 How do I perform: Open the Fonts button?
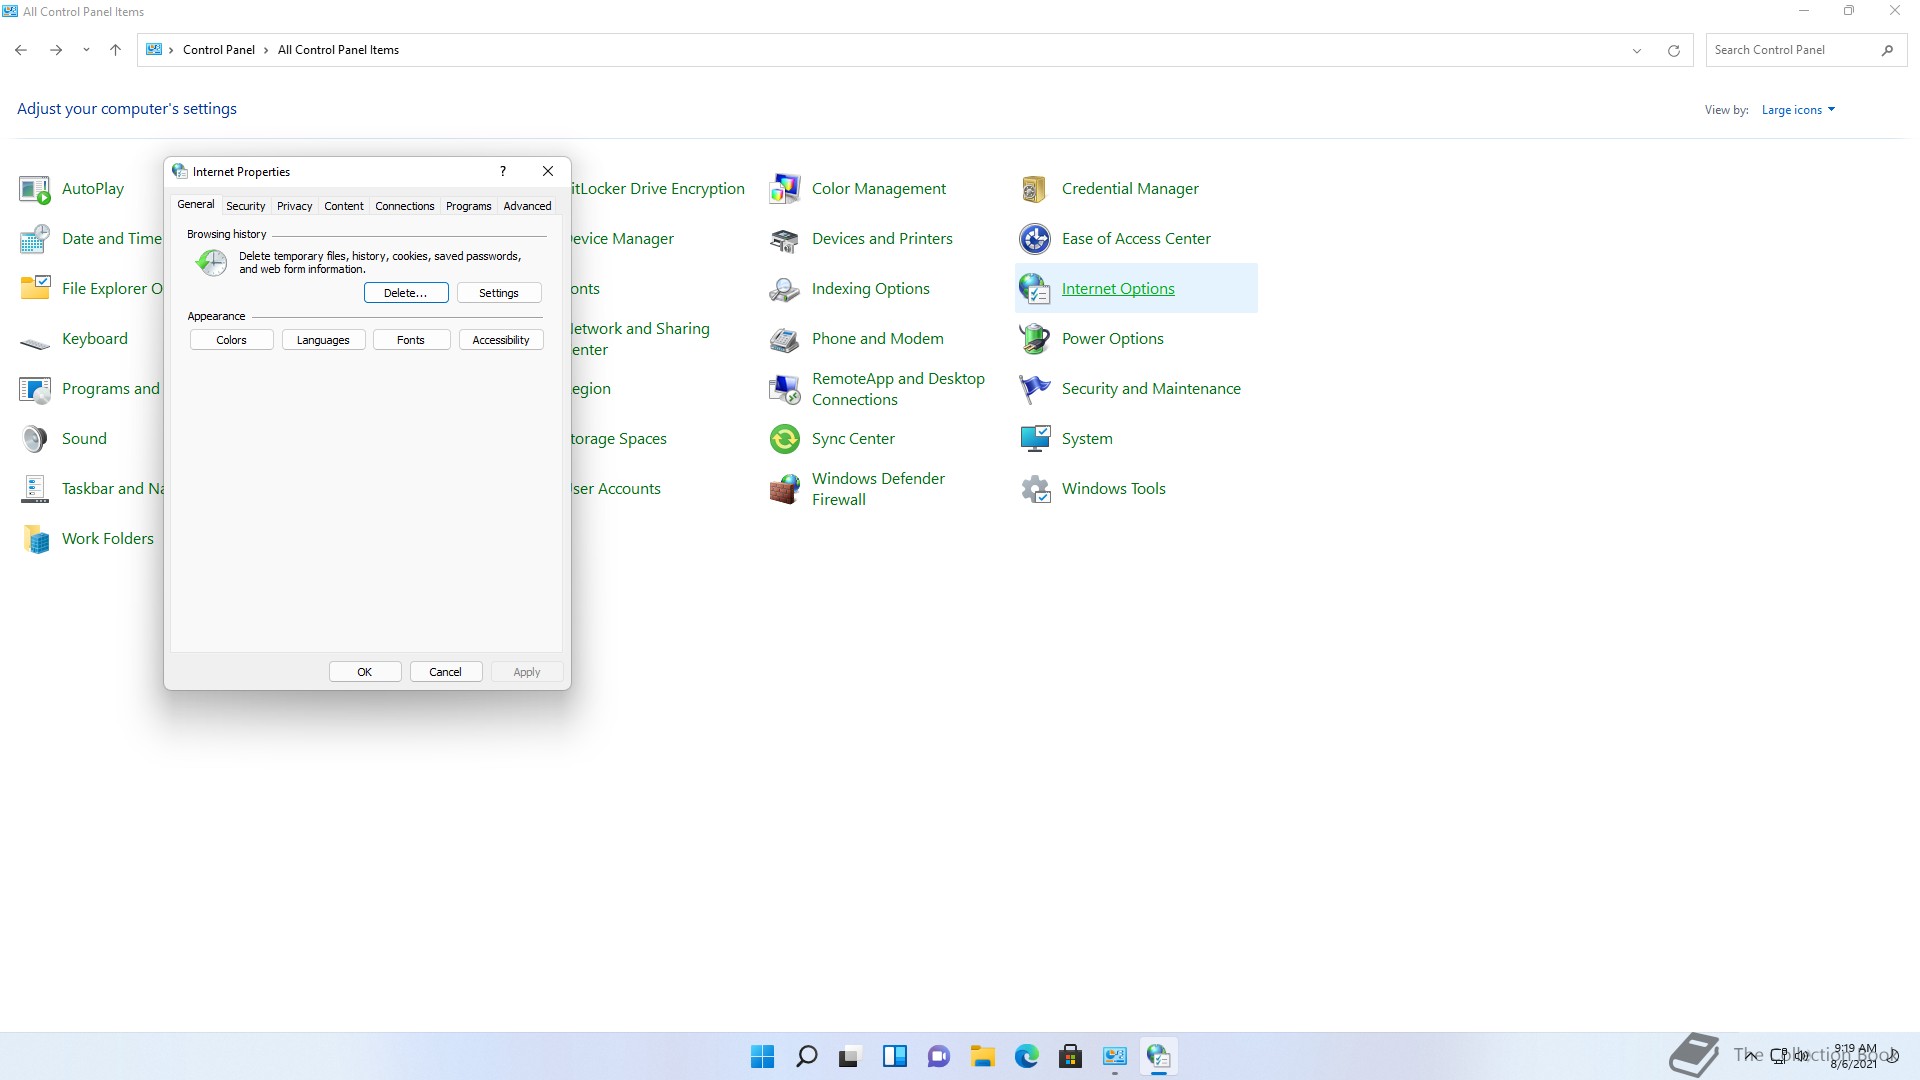[411, 340]
